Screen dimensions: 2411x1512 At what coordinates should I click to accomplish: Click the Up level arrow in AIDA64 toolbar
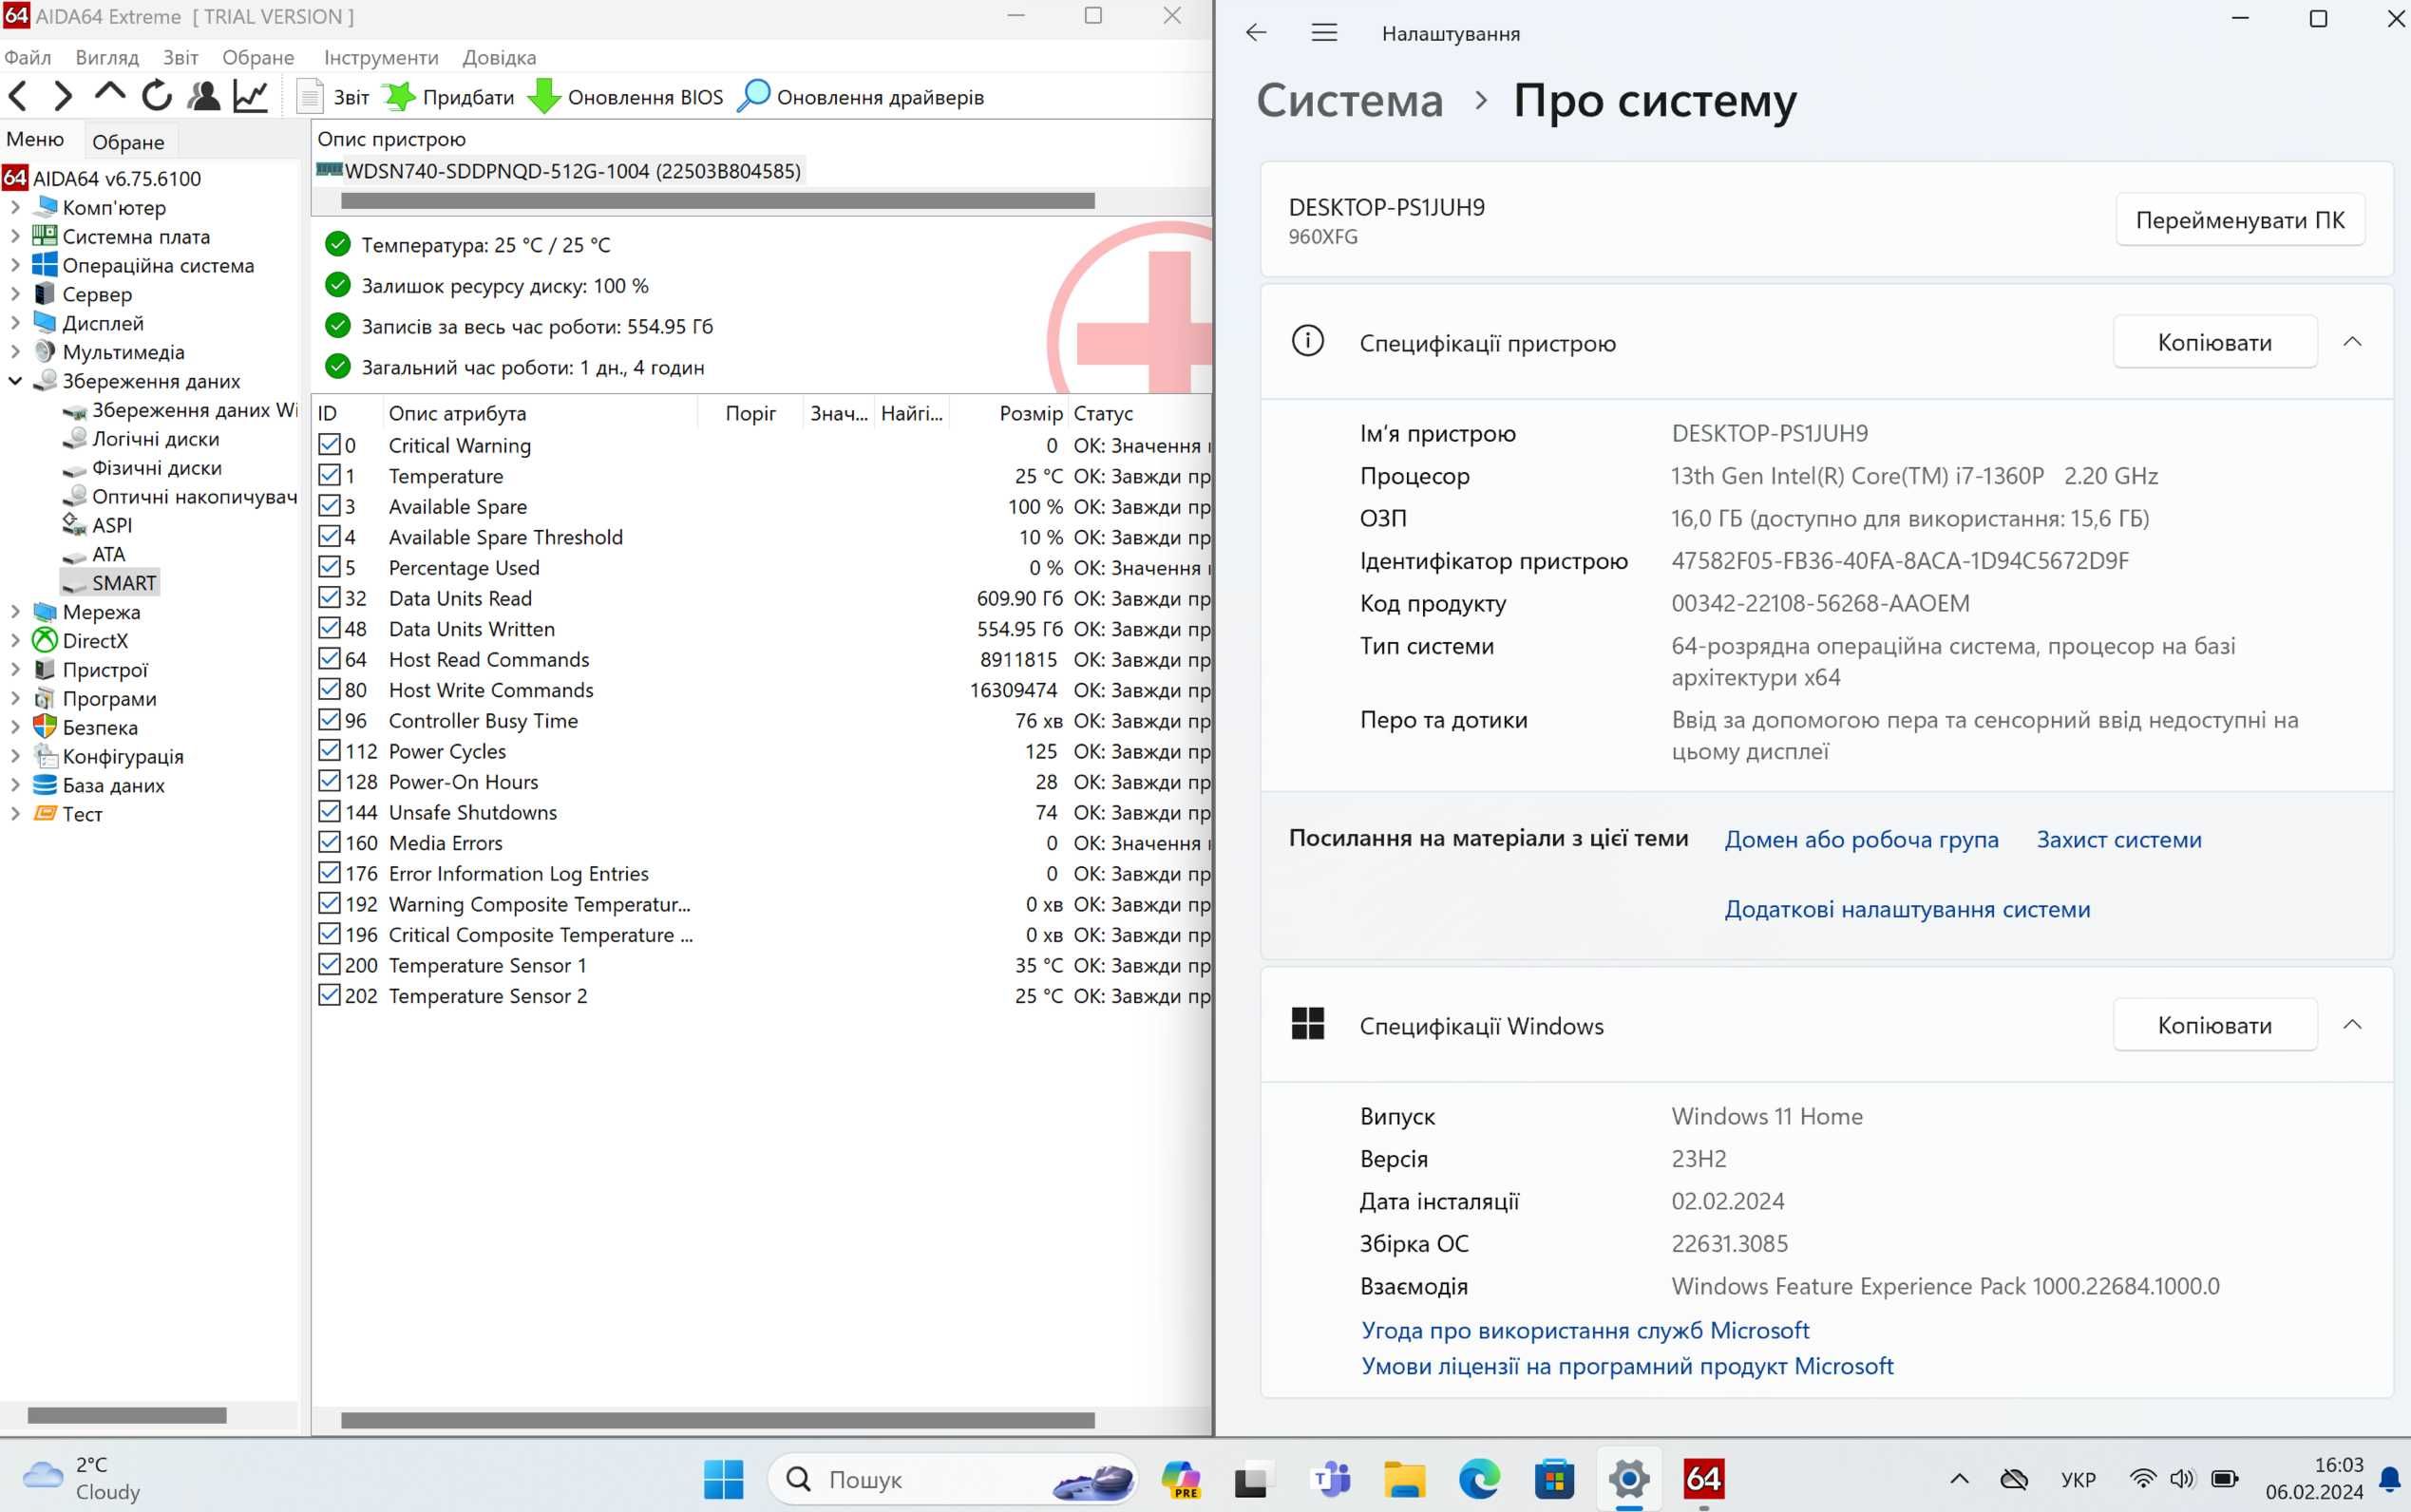tap(109, 94)
